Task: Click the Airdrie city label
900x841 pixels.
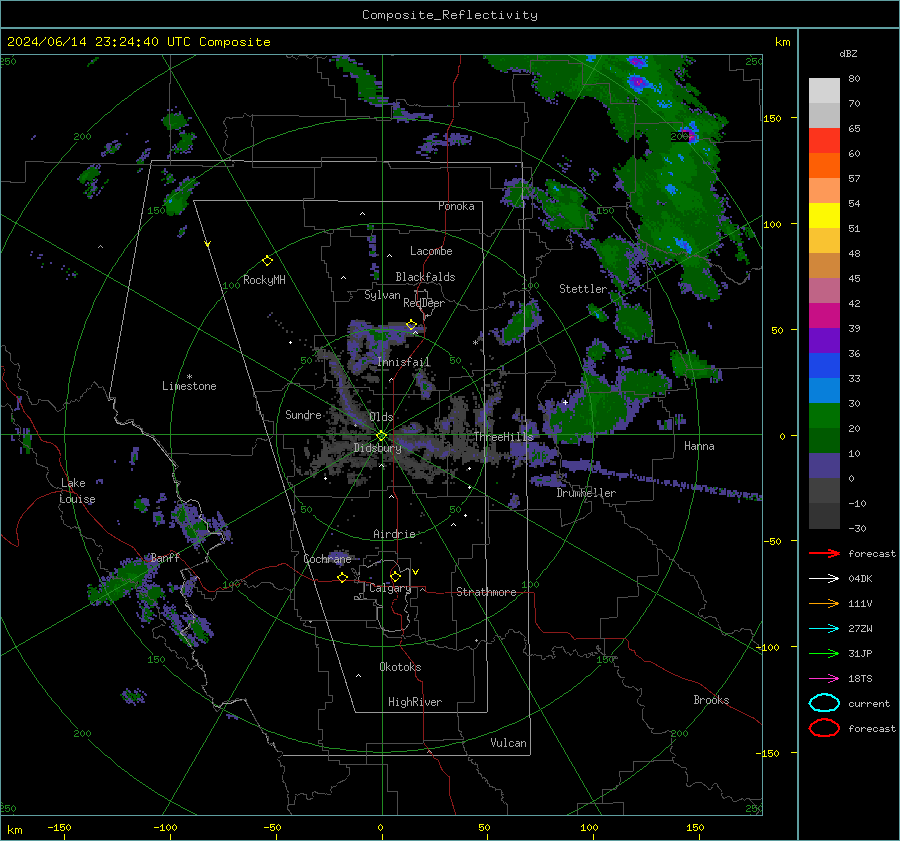Action: [x=394, y=534]
